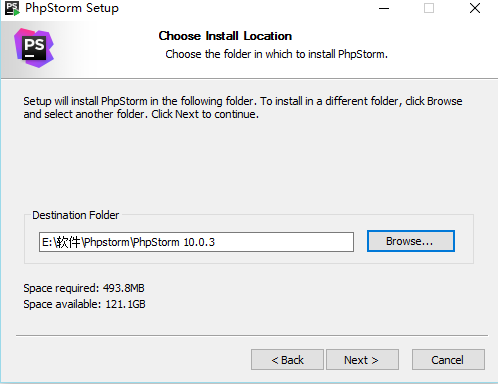Click the 'Destination Folder' group label

tap(75, 215)
